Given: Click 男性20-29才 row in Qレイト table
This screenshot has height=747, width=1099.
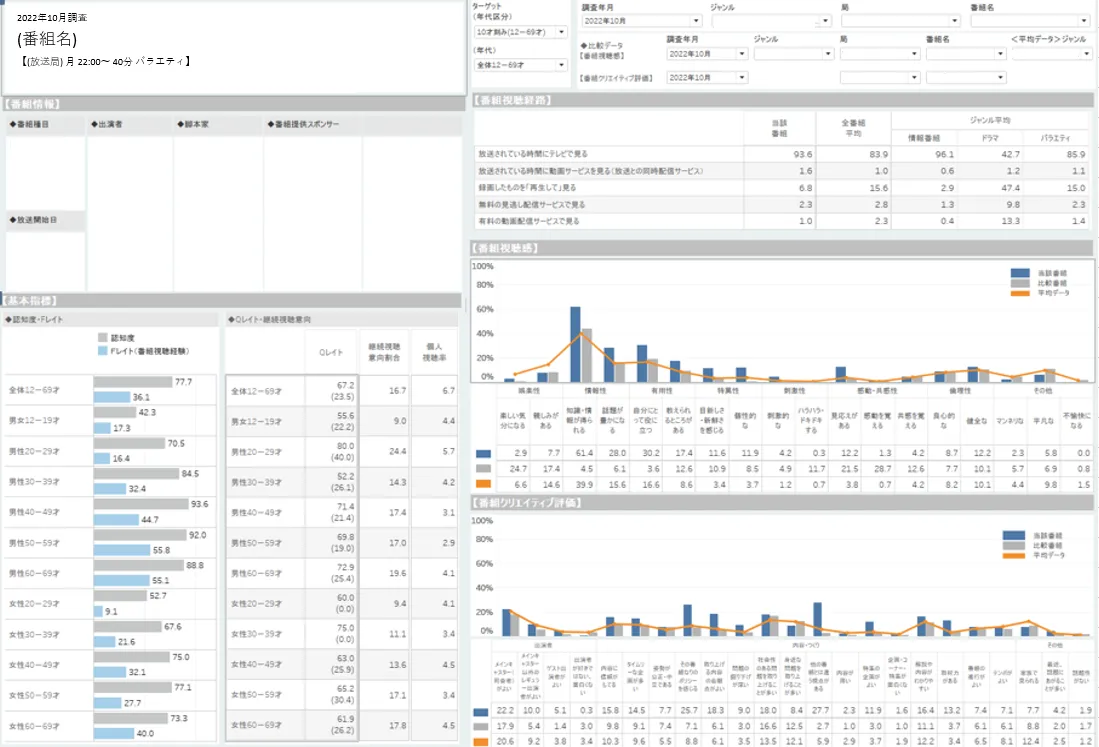Looking at the screenshot, I should click(x=341, y=452).
